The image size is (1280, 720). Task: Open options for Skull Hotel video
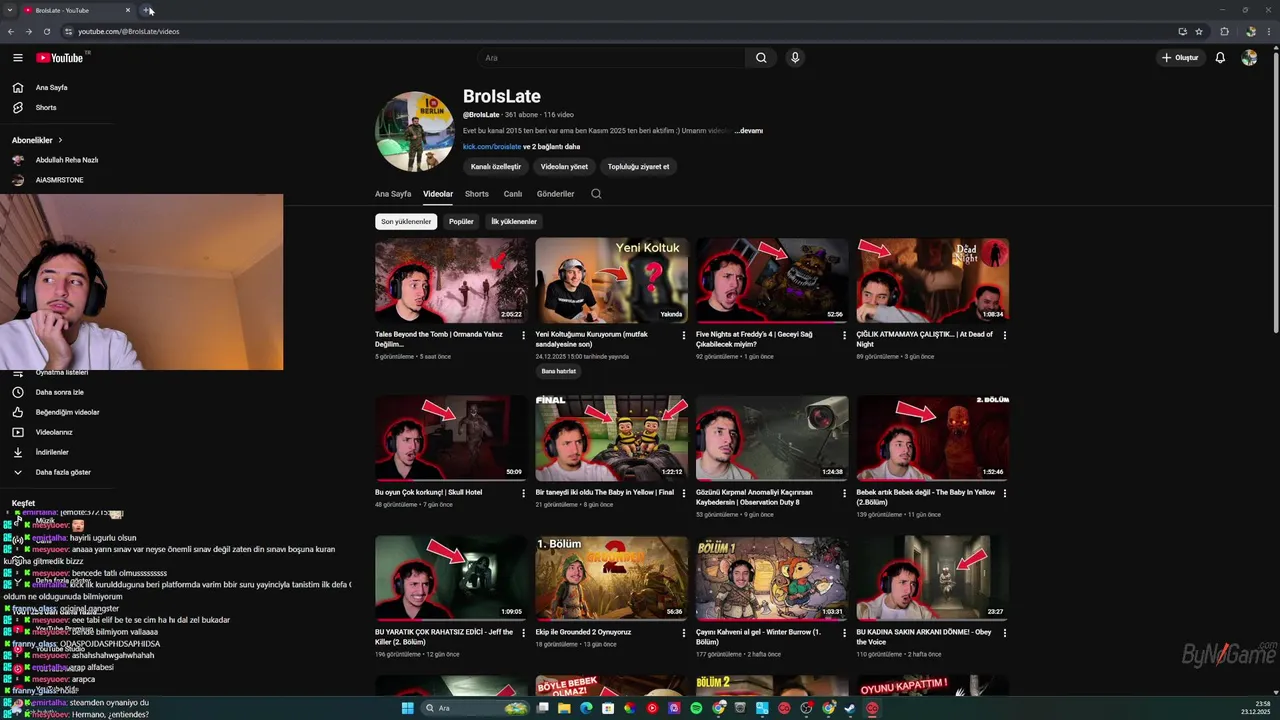point(523,493)
